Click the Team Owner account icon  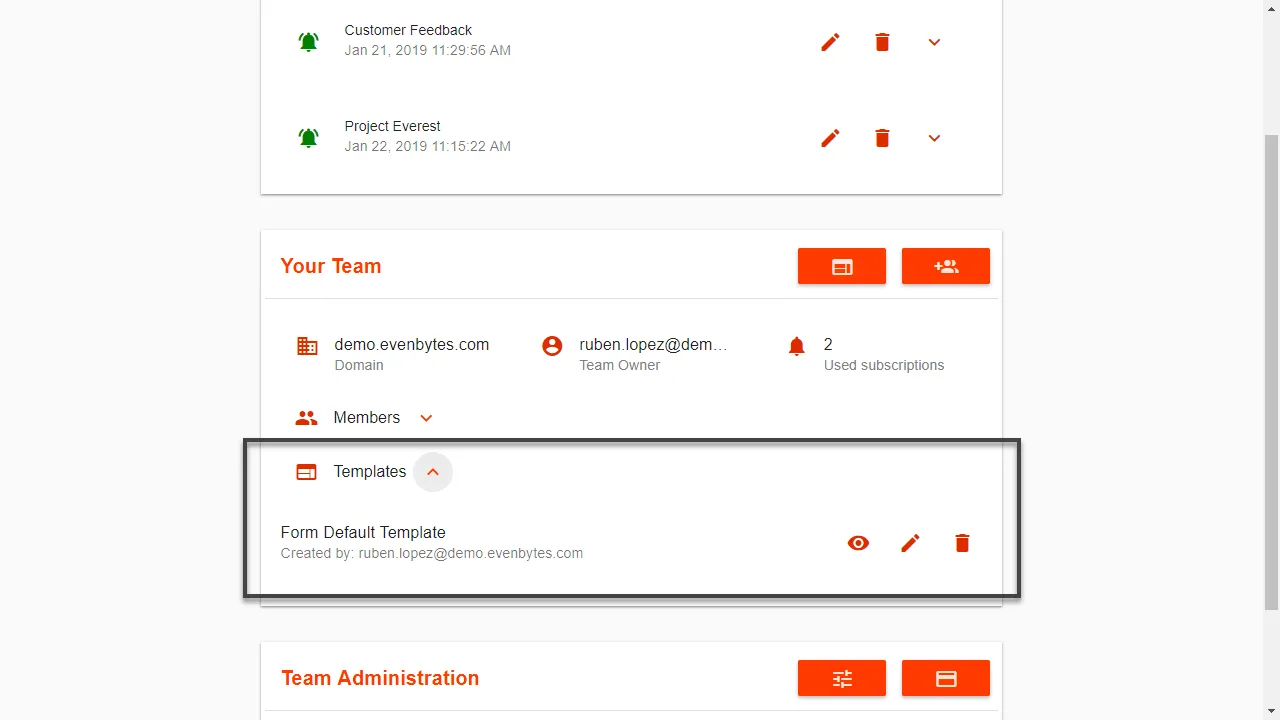552,346
